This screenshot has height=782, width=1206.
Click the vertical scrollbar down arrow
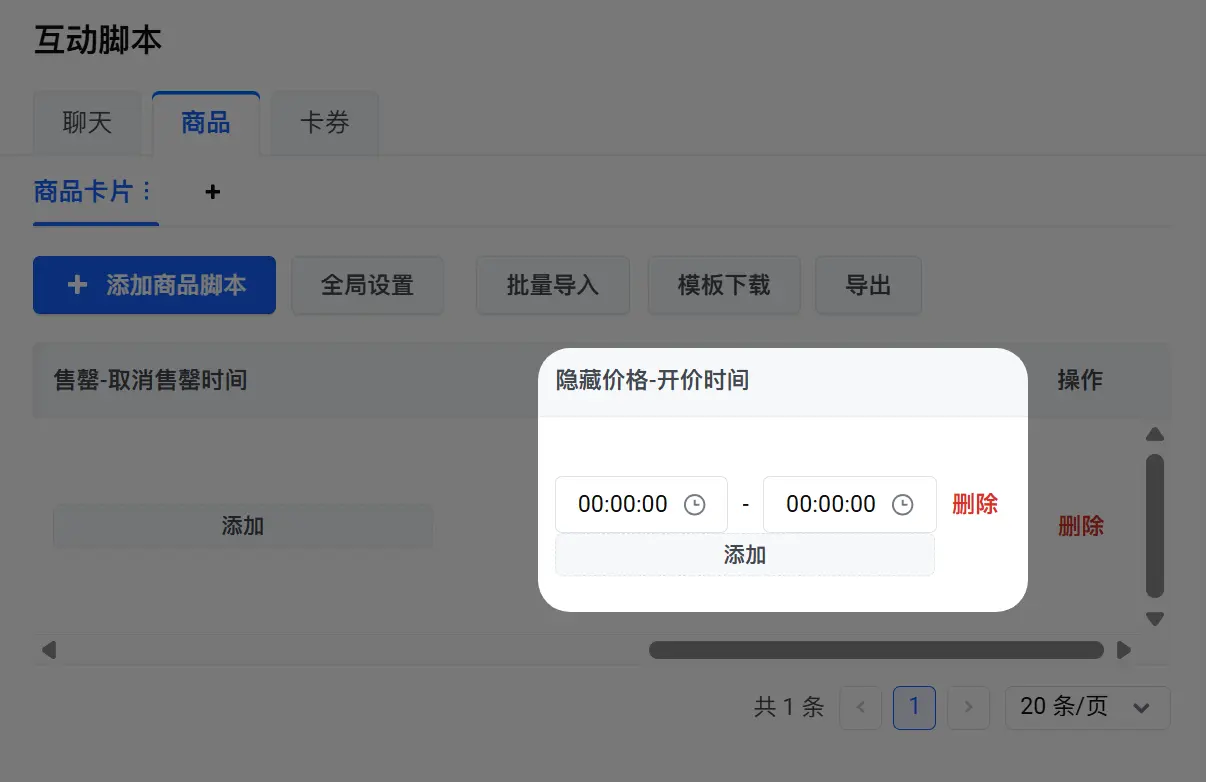pyautogui.click(x=1155, y=619)
